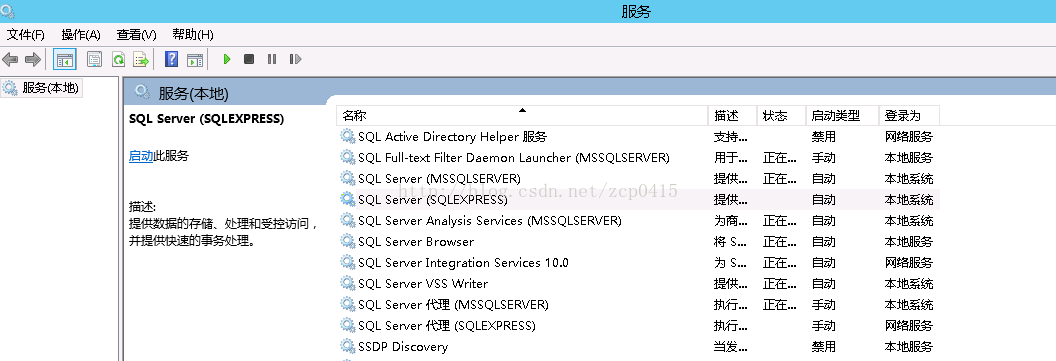Select SQL Server (MSSQLSERVER) service row
This screenshot has height=361, width=1056.
(637, 178)
